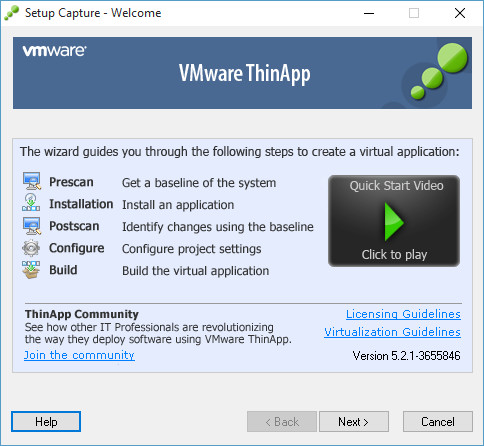Click the Next button
This screenshot has width=484, height=446.
point(354,422)
